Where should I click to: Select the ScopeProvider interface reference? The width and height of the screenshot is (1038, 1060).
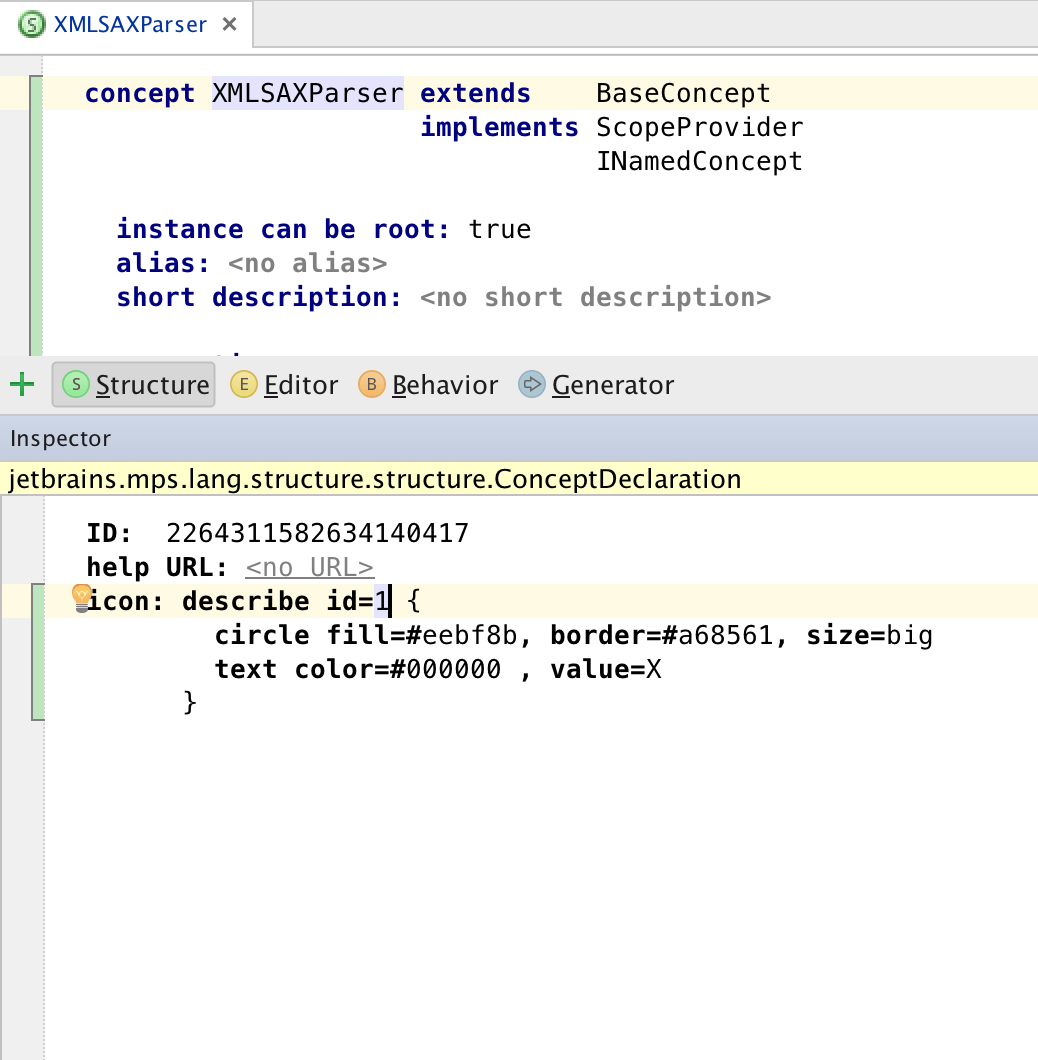tap(699, 127)
